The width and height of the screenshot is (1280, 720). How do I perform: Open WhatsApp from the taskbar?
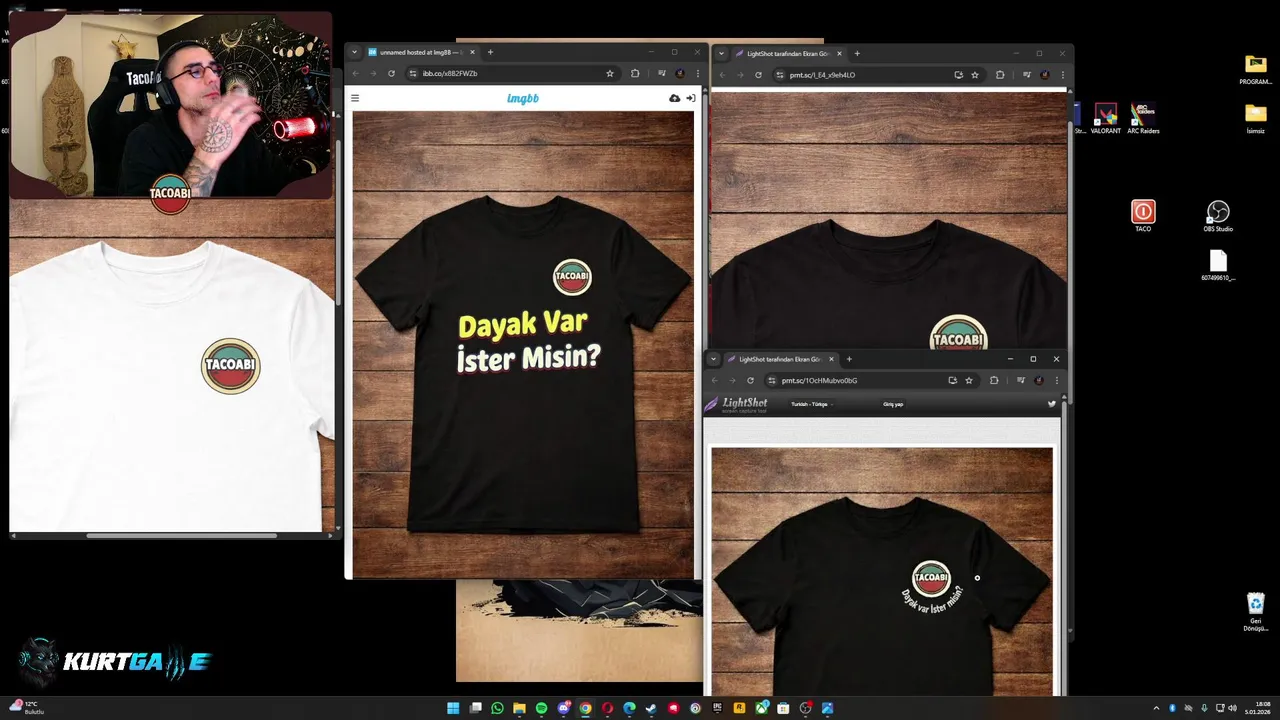click(x=497, y=708)
